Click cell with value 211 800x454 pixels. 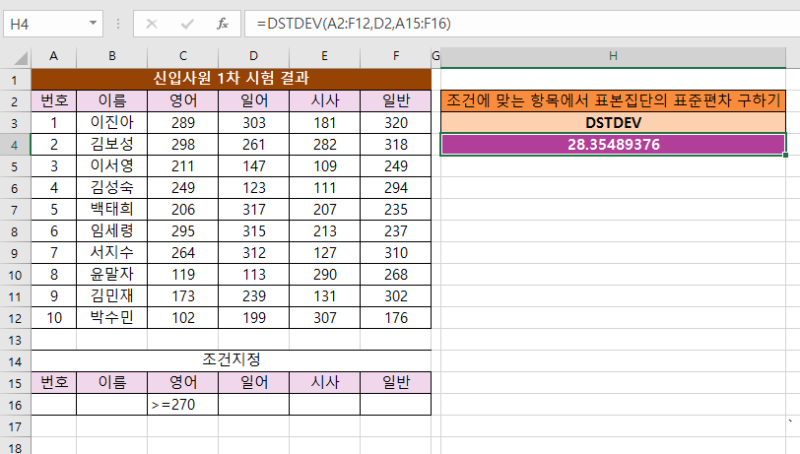(x=183, y=166)
